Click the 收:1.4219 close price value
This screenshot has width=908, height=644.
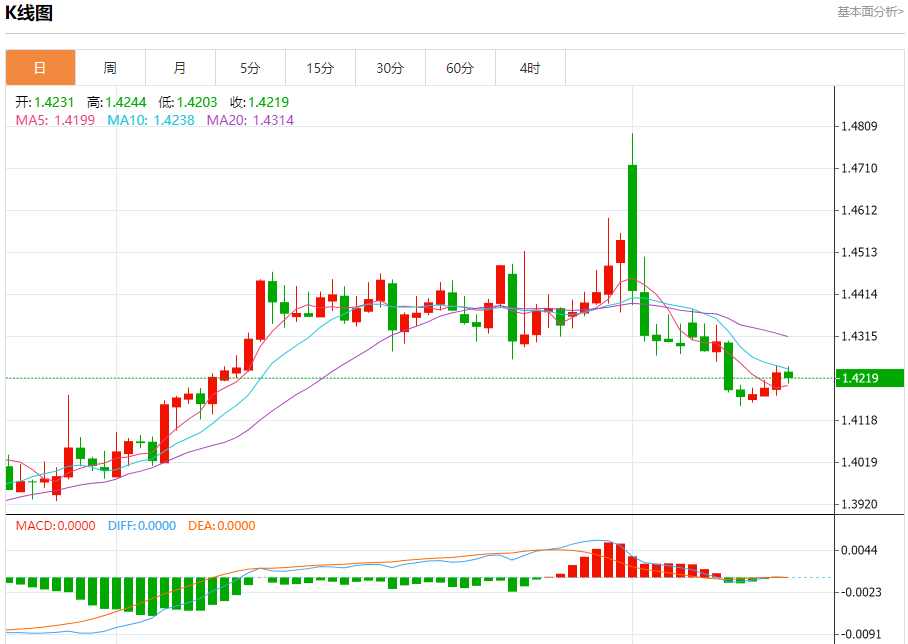pyautogui.click(x=259, y=102)
